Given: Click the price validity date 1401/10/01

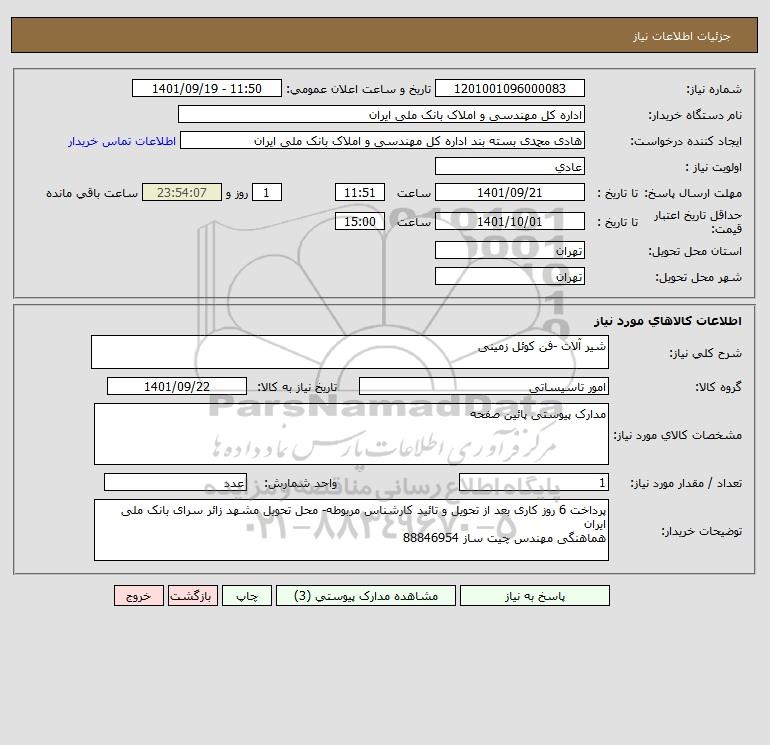Looking at the screenshot, I should click(510, 221).
